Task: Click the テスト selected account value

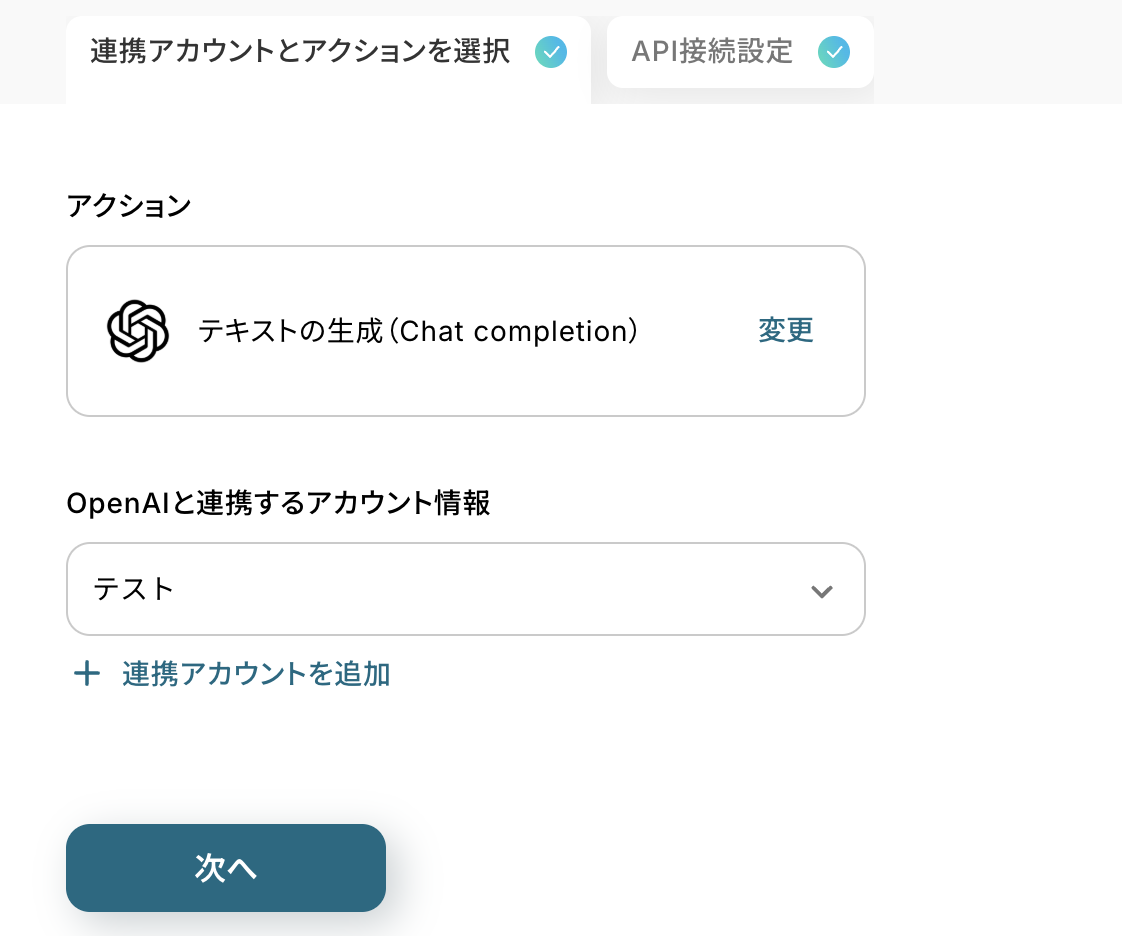Action: [134, 589]
